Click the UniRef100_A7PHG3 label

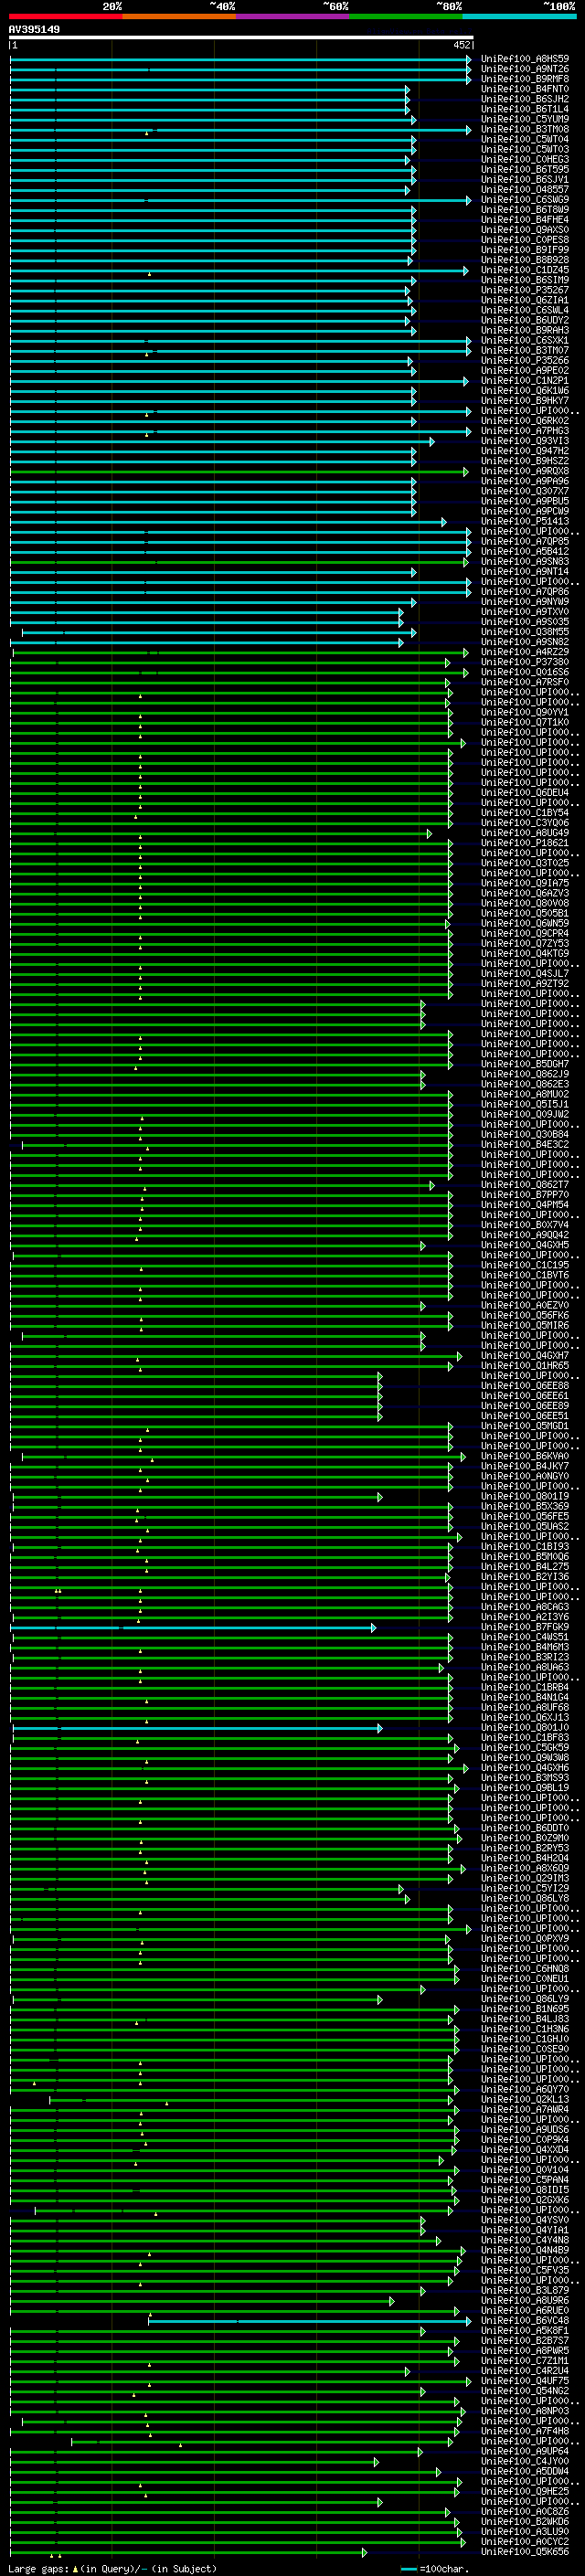pos(525,431)
